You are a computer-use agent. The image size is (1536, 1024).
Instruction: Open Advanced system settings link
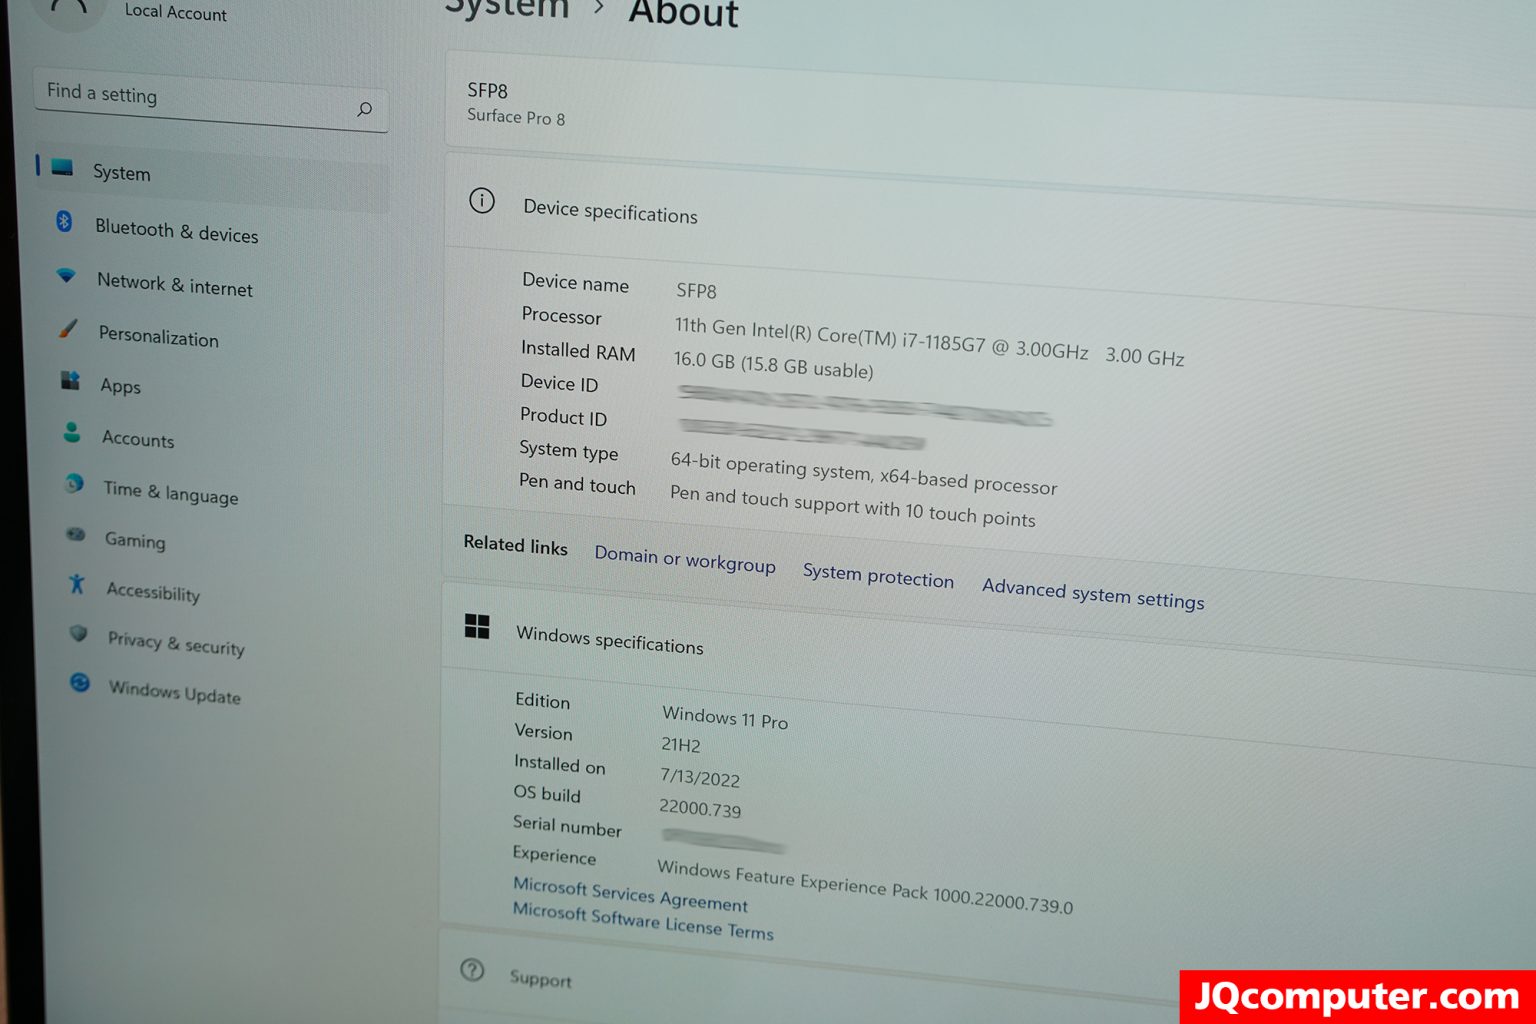[x=1093, y=594]
